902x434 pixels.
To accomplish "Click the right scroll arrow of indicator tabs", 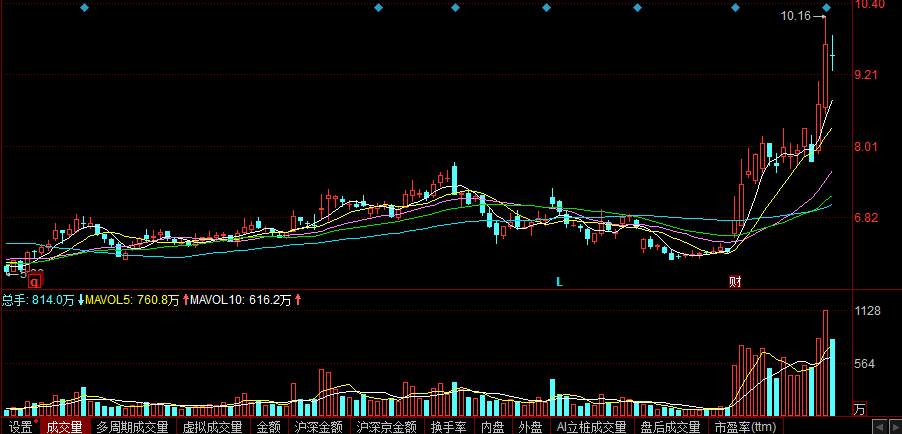I will [895, 427].
